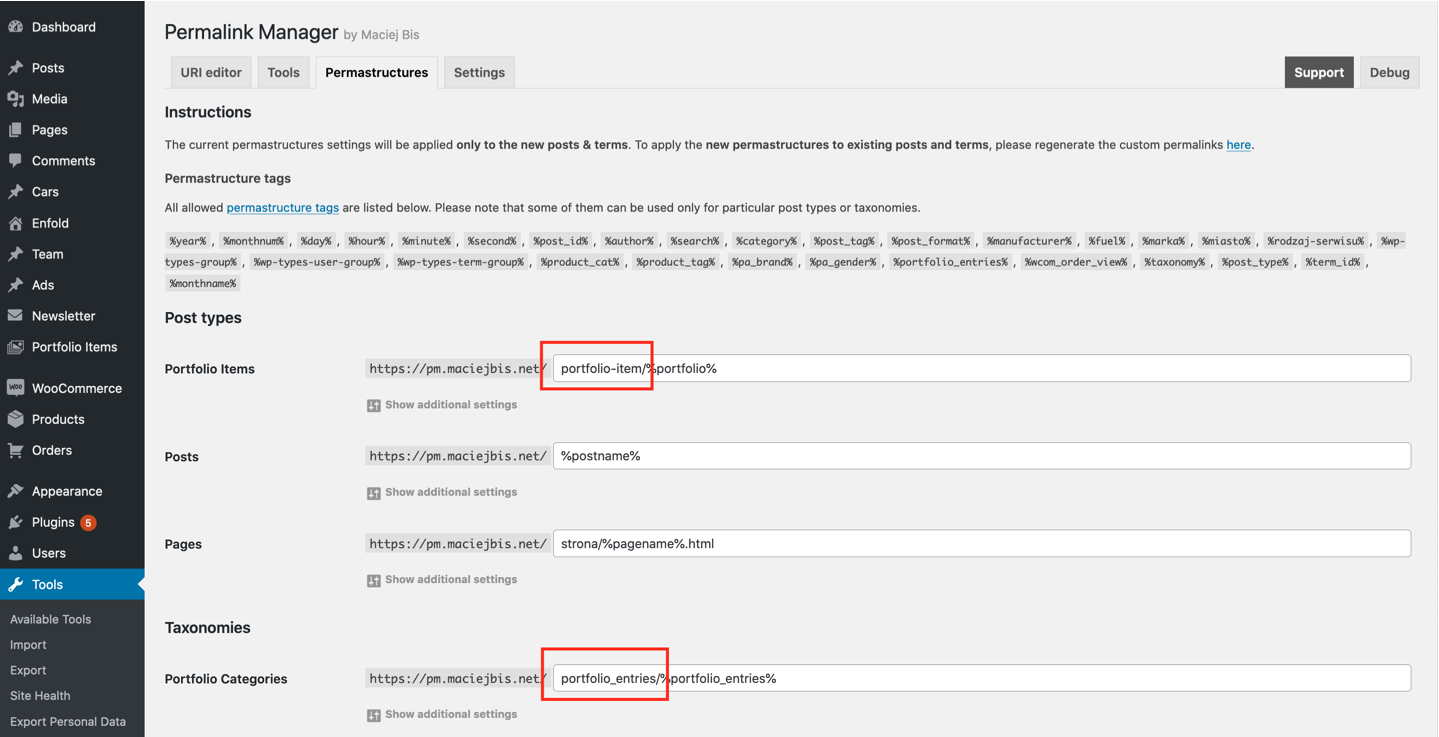This screenshot has width=1439, height=737.
Task: Show additional settings under Posts
Action: tap(443, 491)
